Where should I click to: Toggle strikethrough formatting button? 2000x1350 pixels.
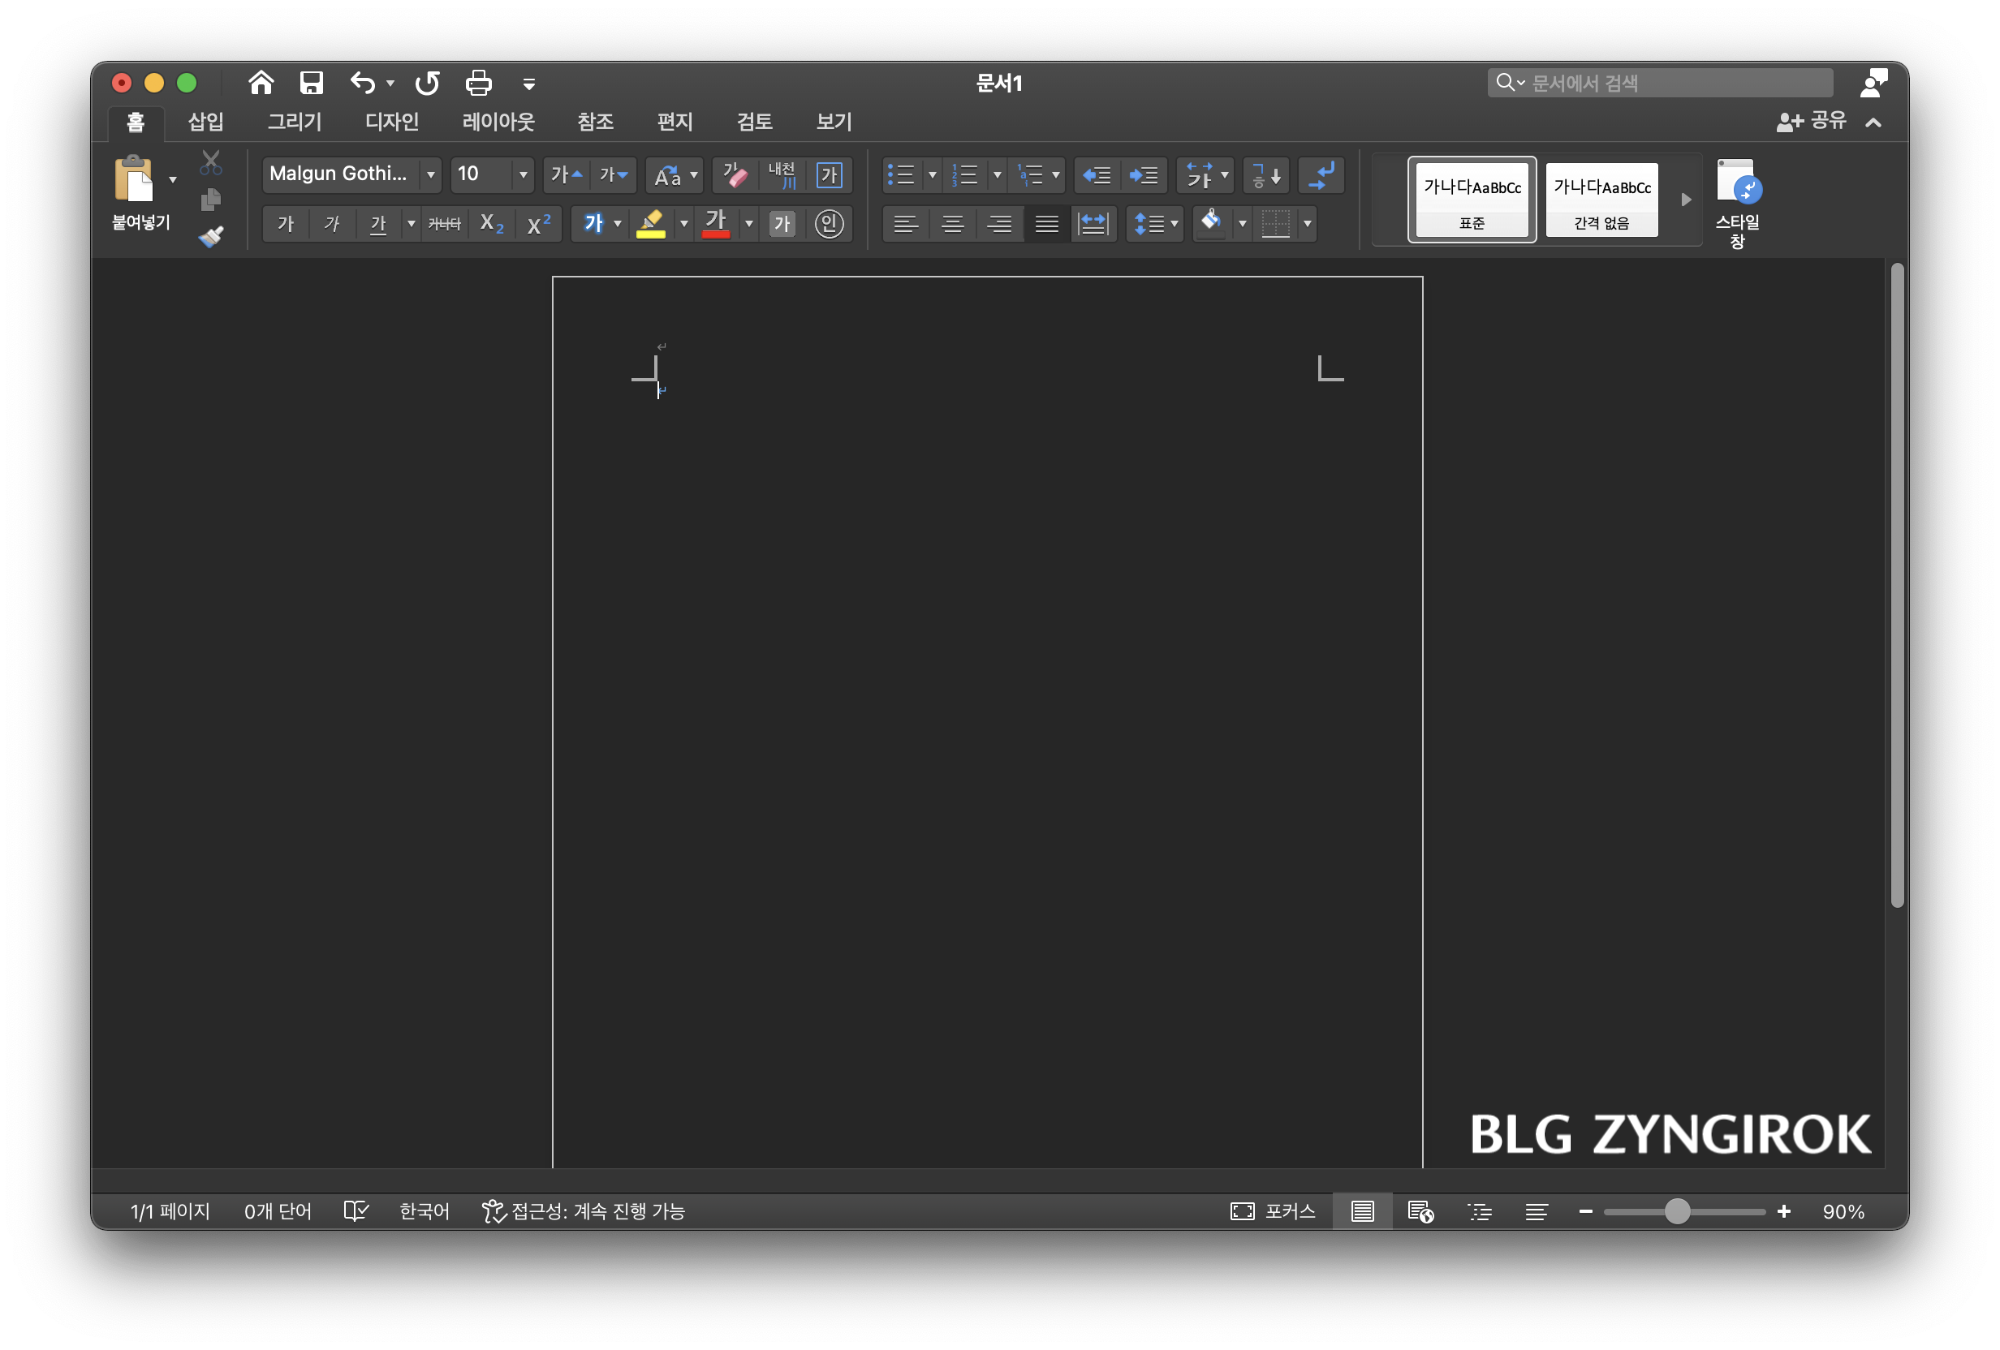click(444, 223)
